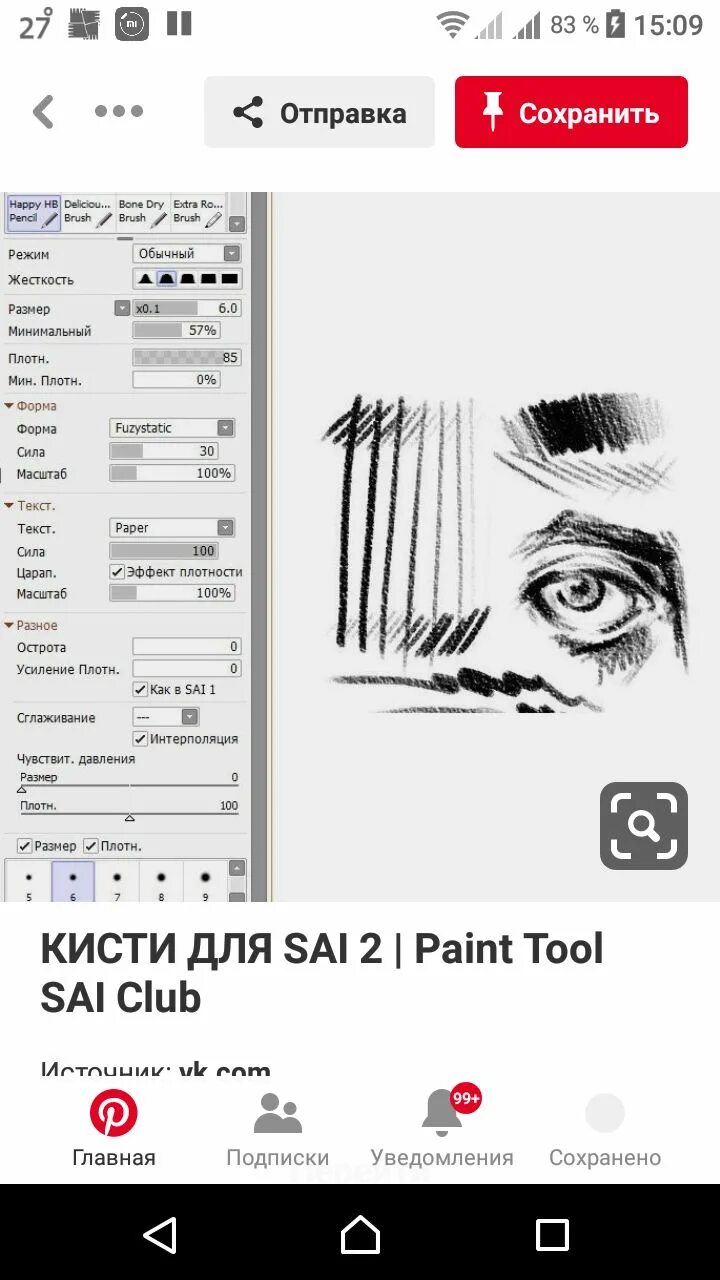720x1280 pixels.
Task: Adjust the Размер slider showing 6.0
Action: pos(187,309)
